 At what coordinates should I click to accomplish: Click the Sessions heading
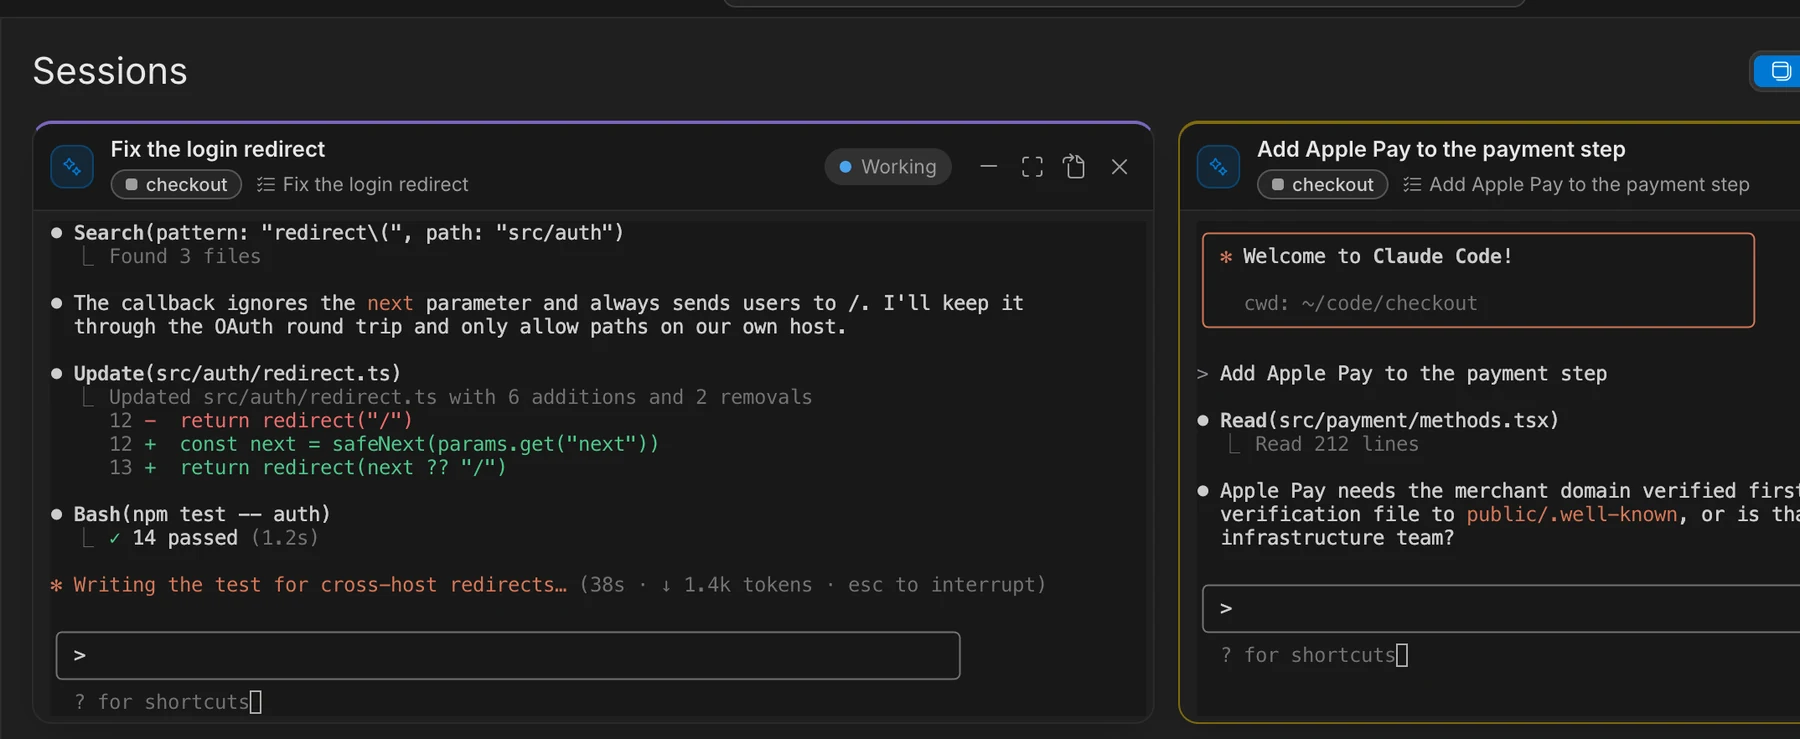coord(110,71)
